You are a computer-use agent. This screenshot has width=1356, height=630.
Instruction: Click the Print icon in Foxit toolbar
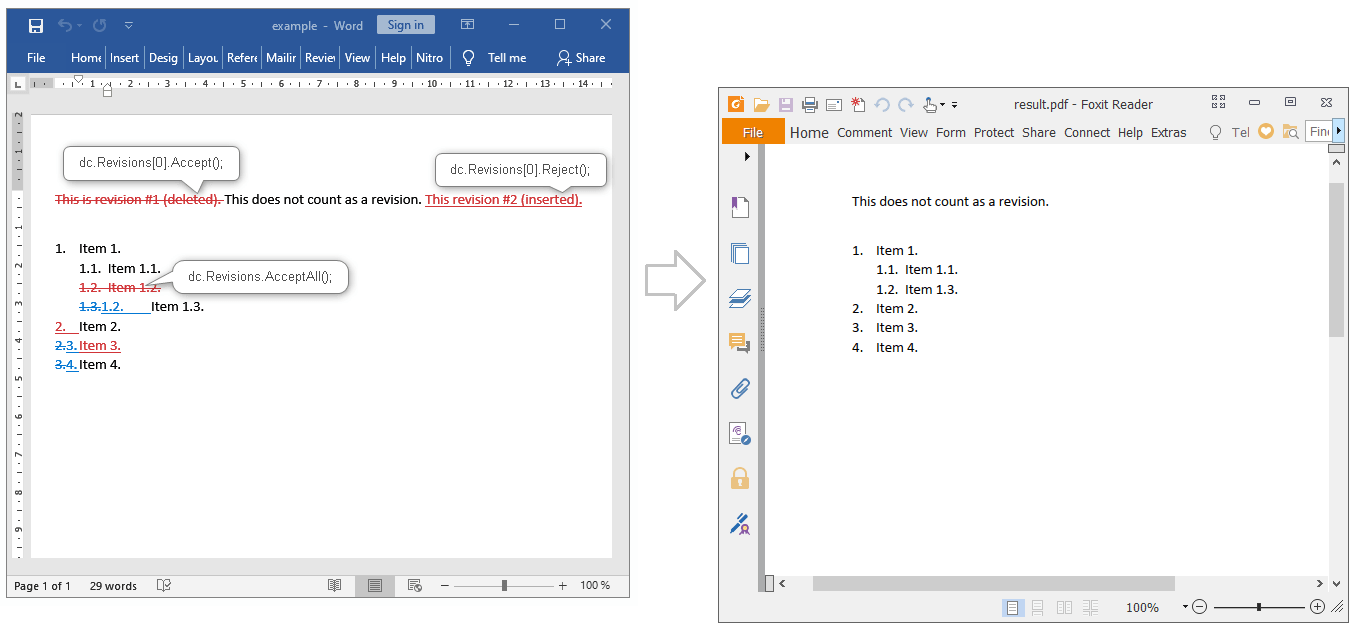808,103
